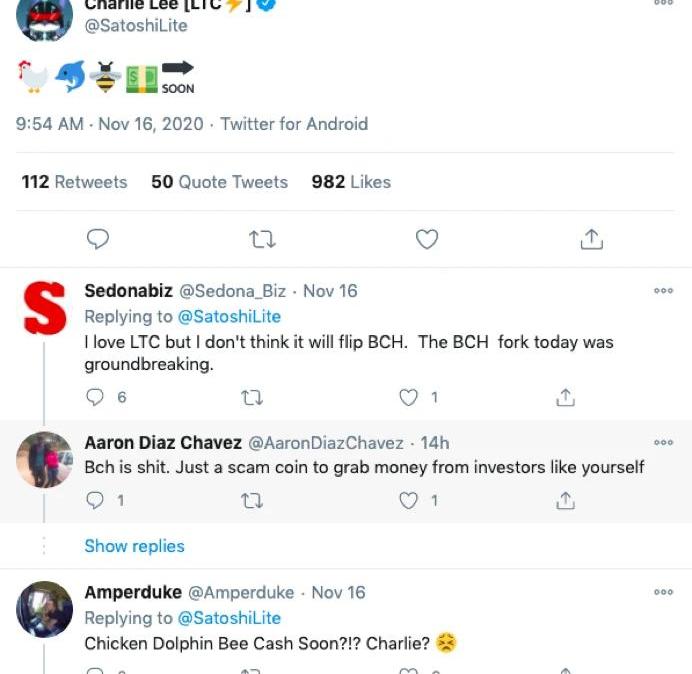
Task: Like Aaron Diaz Chavez's comment
Action: pyautogui.click(x=409, y=500)
